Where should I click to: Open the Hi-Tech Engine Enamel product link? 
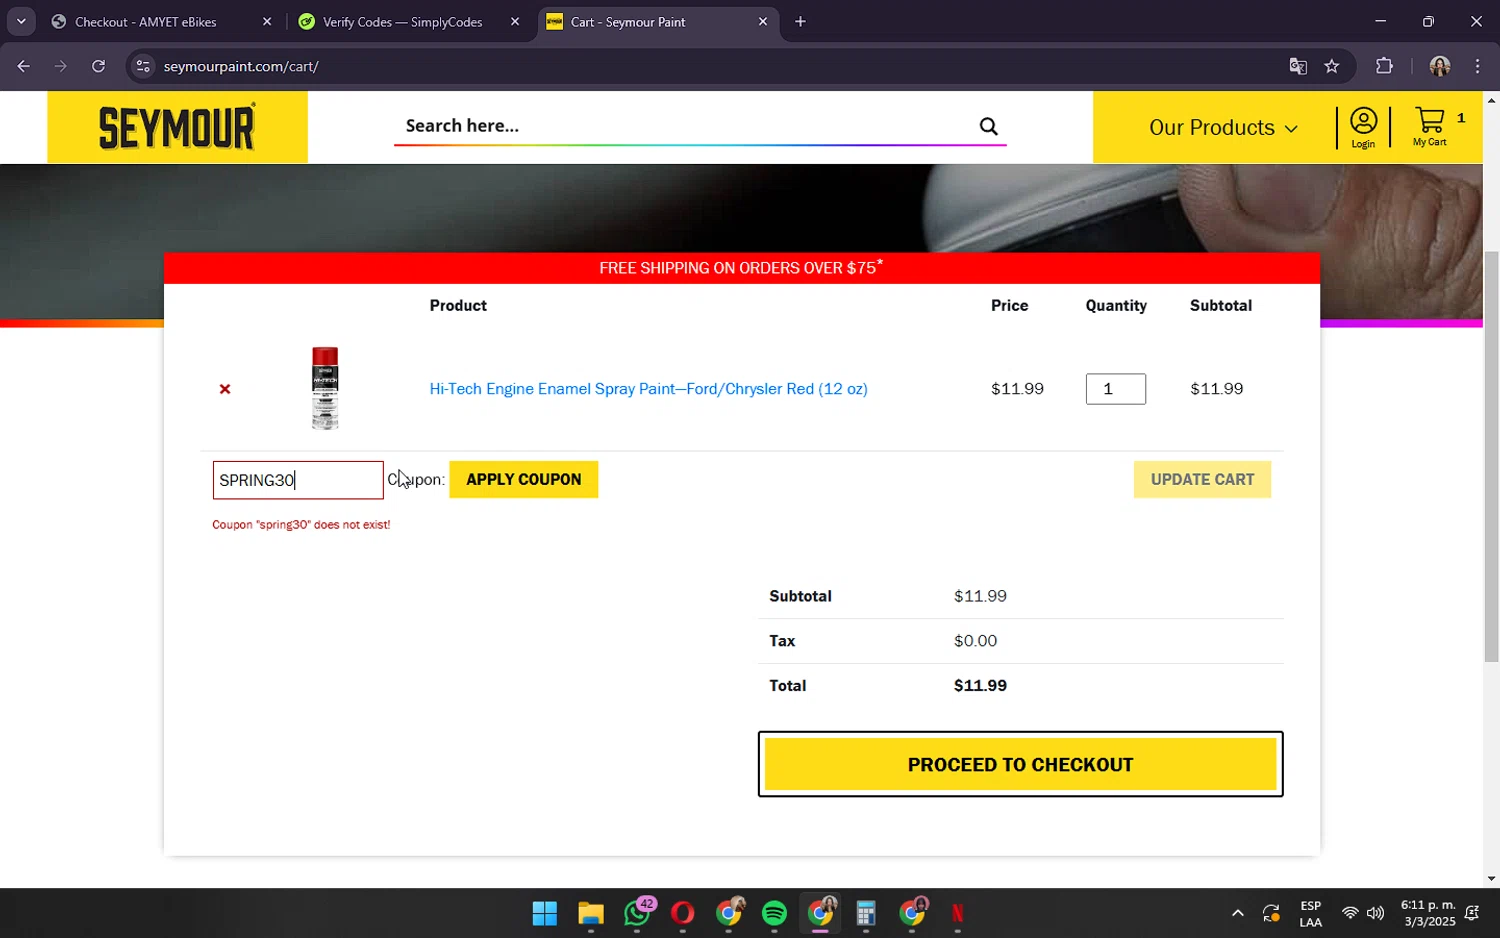[648, 389]
